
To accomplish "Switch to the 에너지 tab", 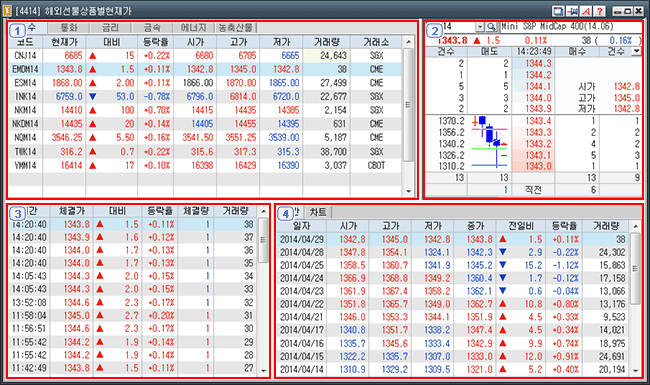I will click(x=193, y=28).
